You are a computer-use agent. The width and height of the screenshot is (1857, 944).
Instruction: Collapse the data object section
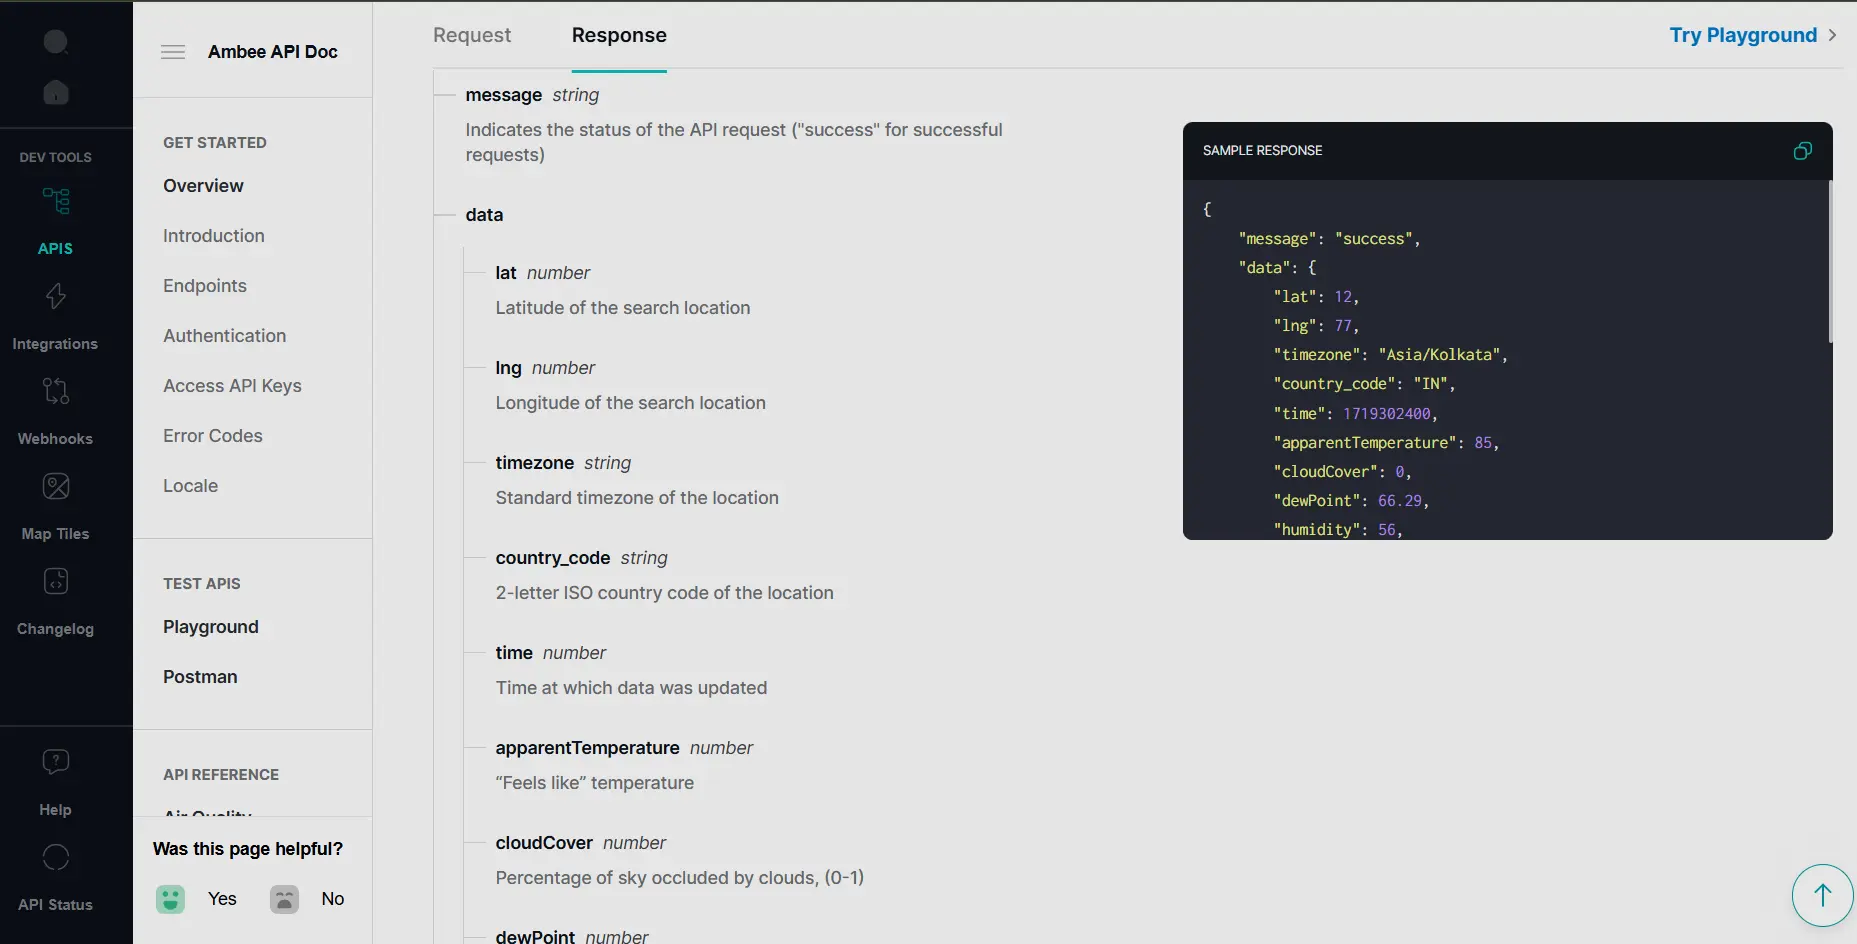[445, 215]
